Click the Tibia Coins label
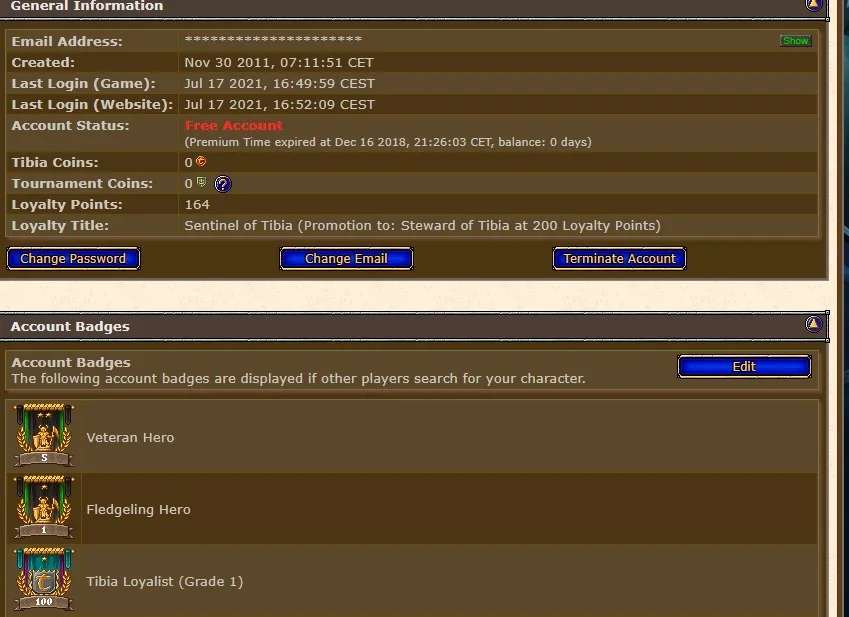849x617 pixels. point(55,162)
